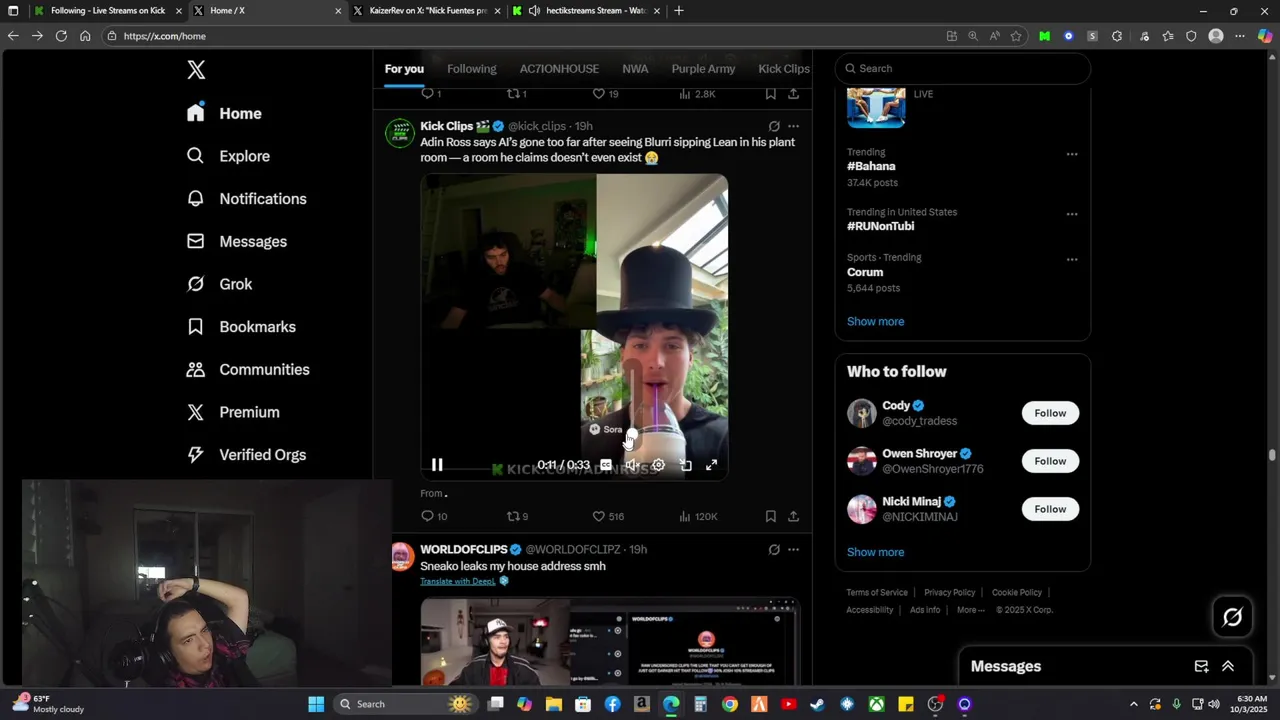Open Windows Start menu
The width and height of the screenshot is (1280, 720).
[316, 704]
